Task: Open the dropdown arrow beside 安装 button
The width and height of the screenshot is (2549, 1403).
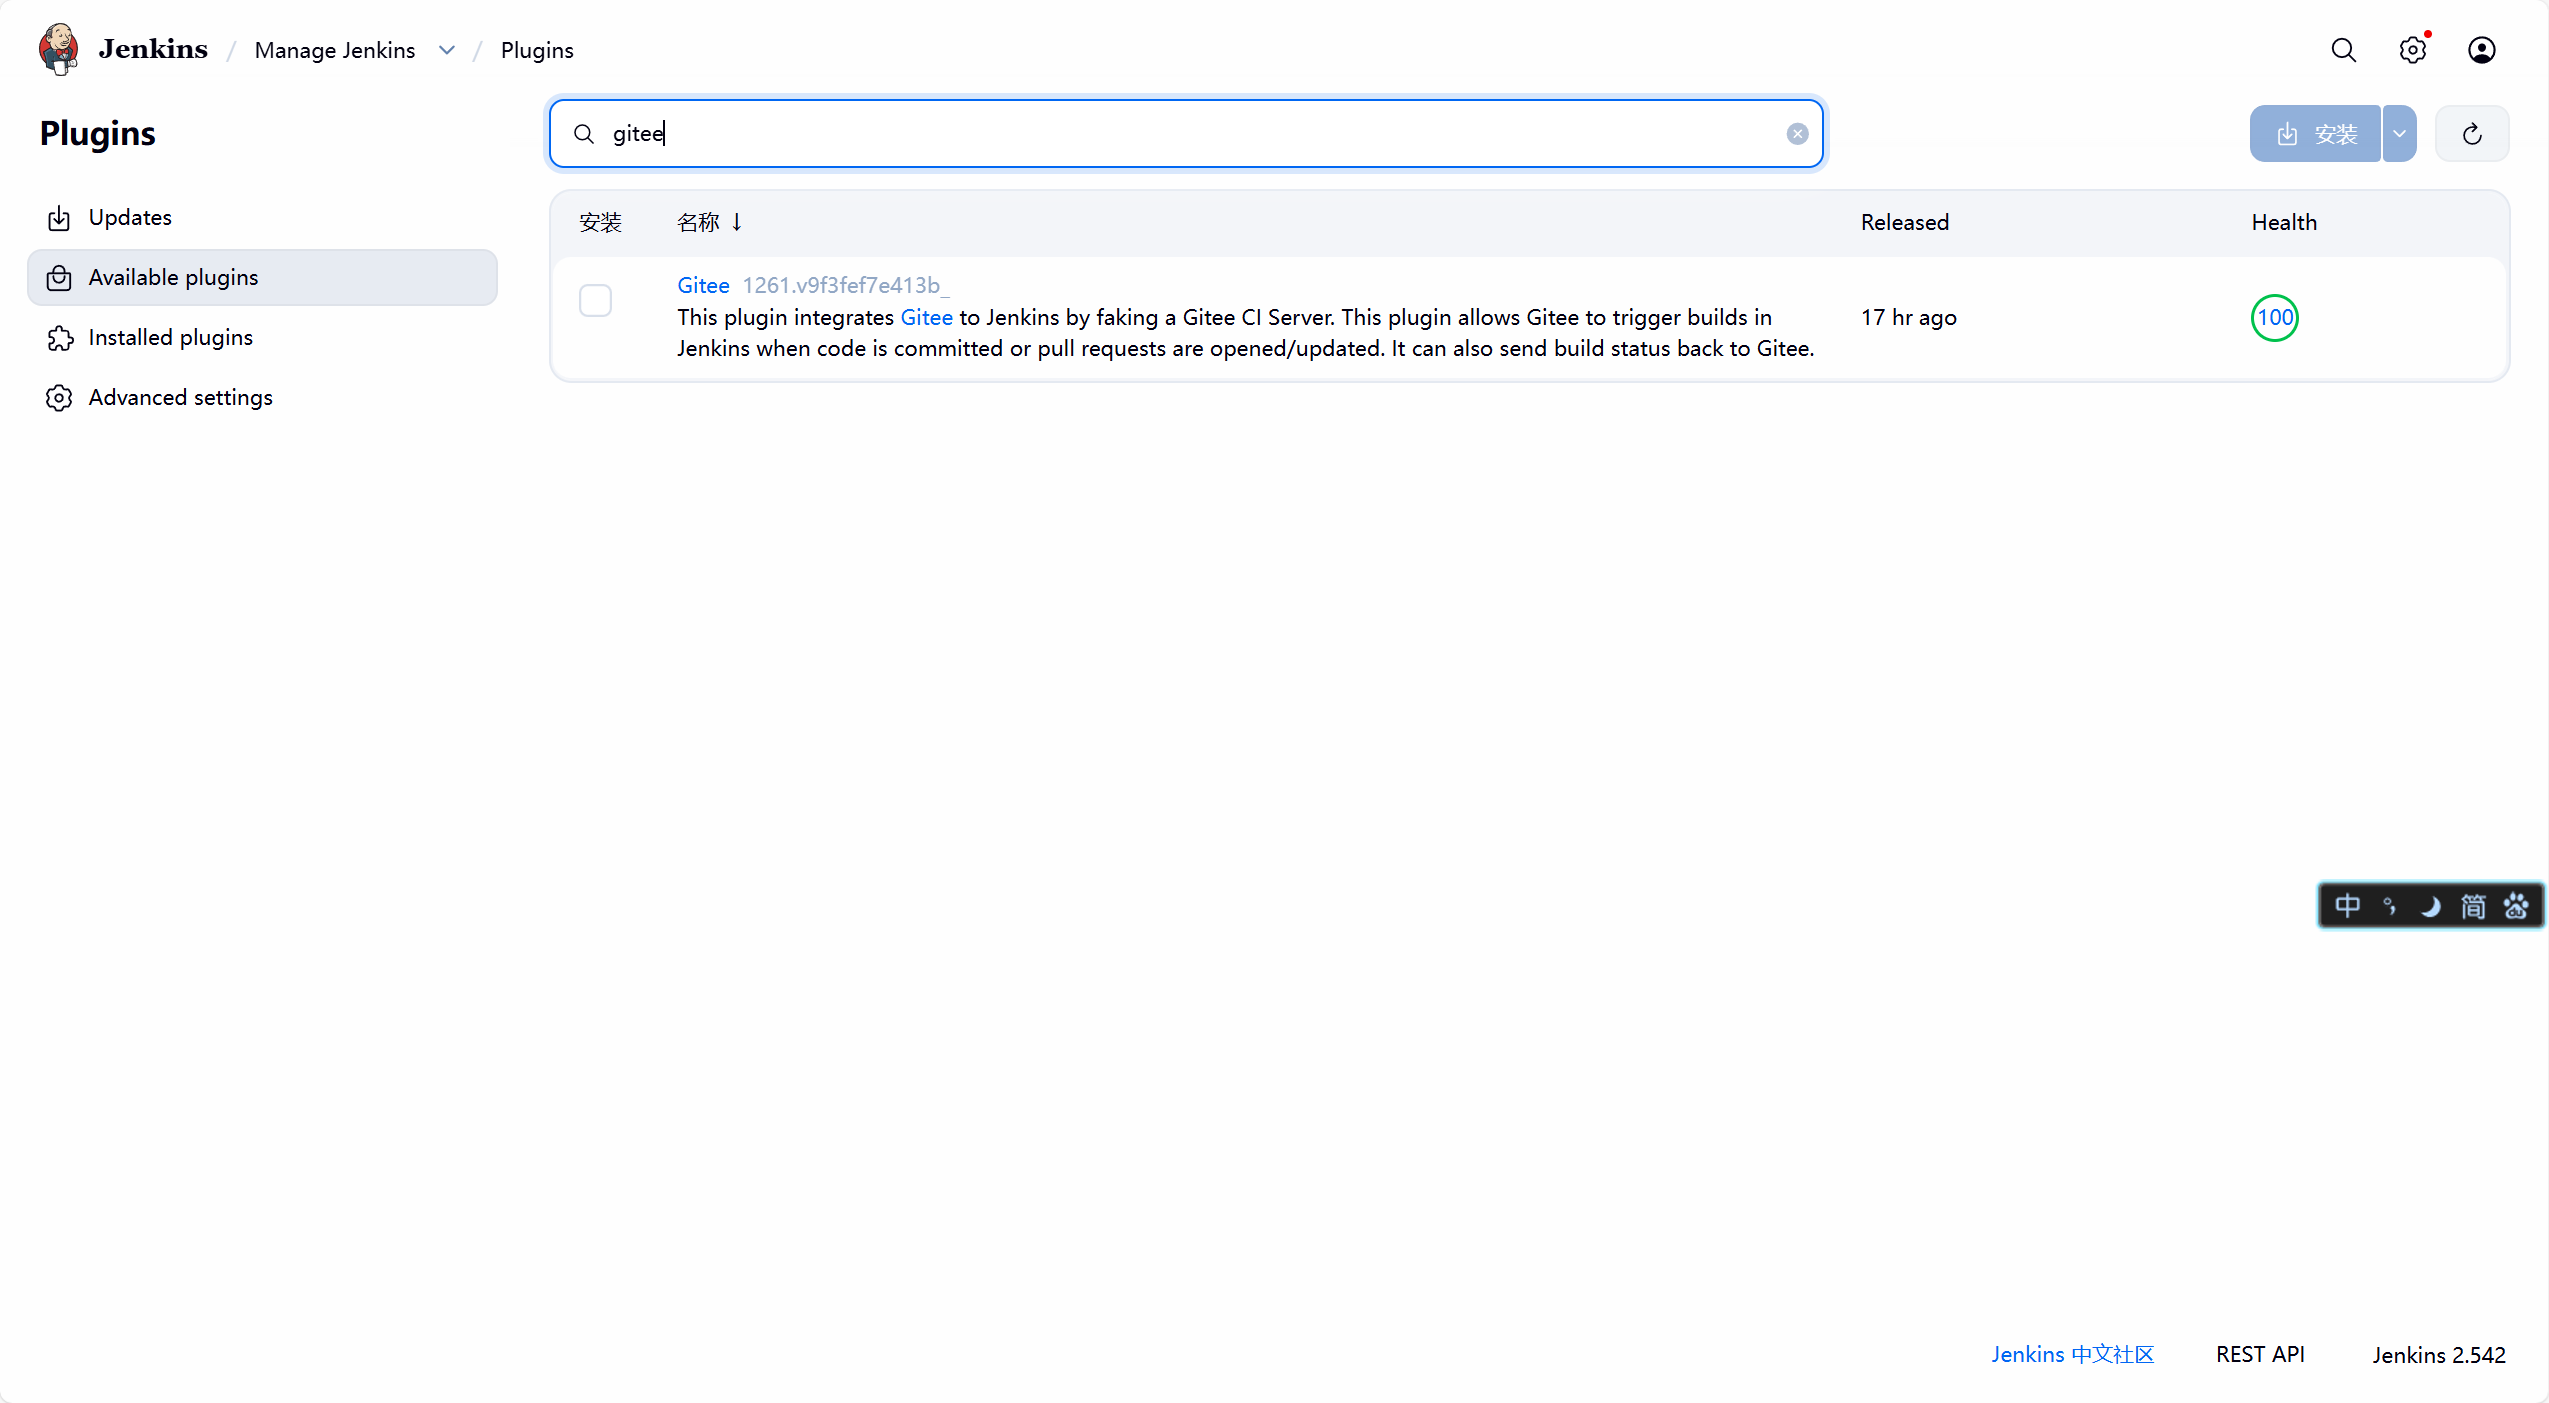Action: pos(2399,134)
